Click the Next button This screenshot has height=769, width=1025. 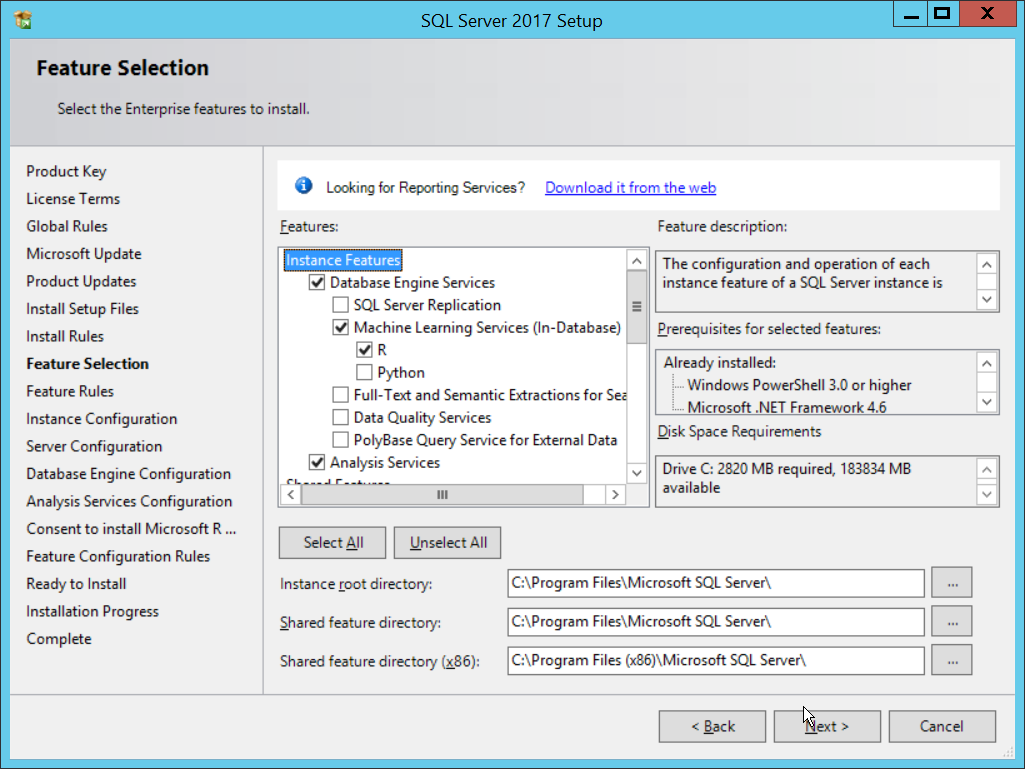click(x=826, y=726)
